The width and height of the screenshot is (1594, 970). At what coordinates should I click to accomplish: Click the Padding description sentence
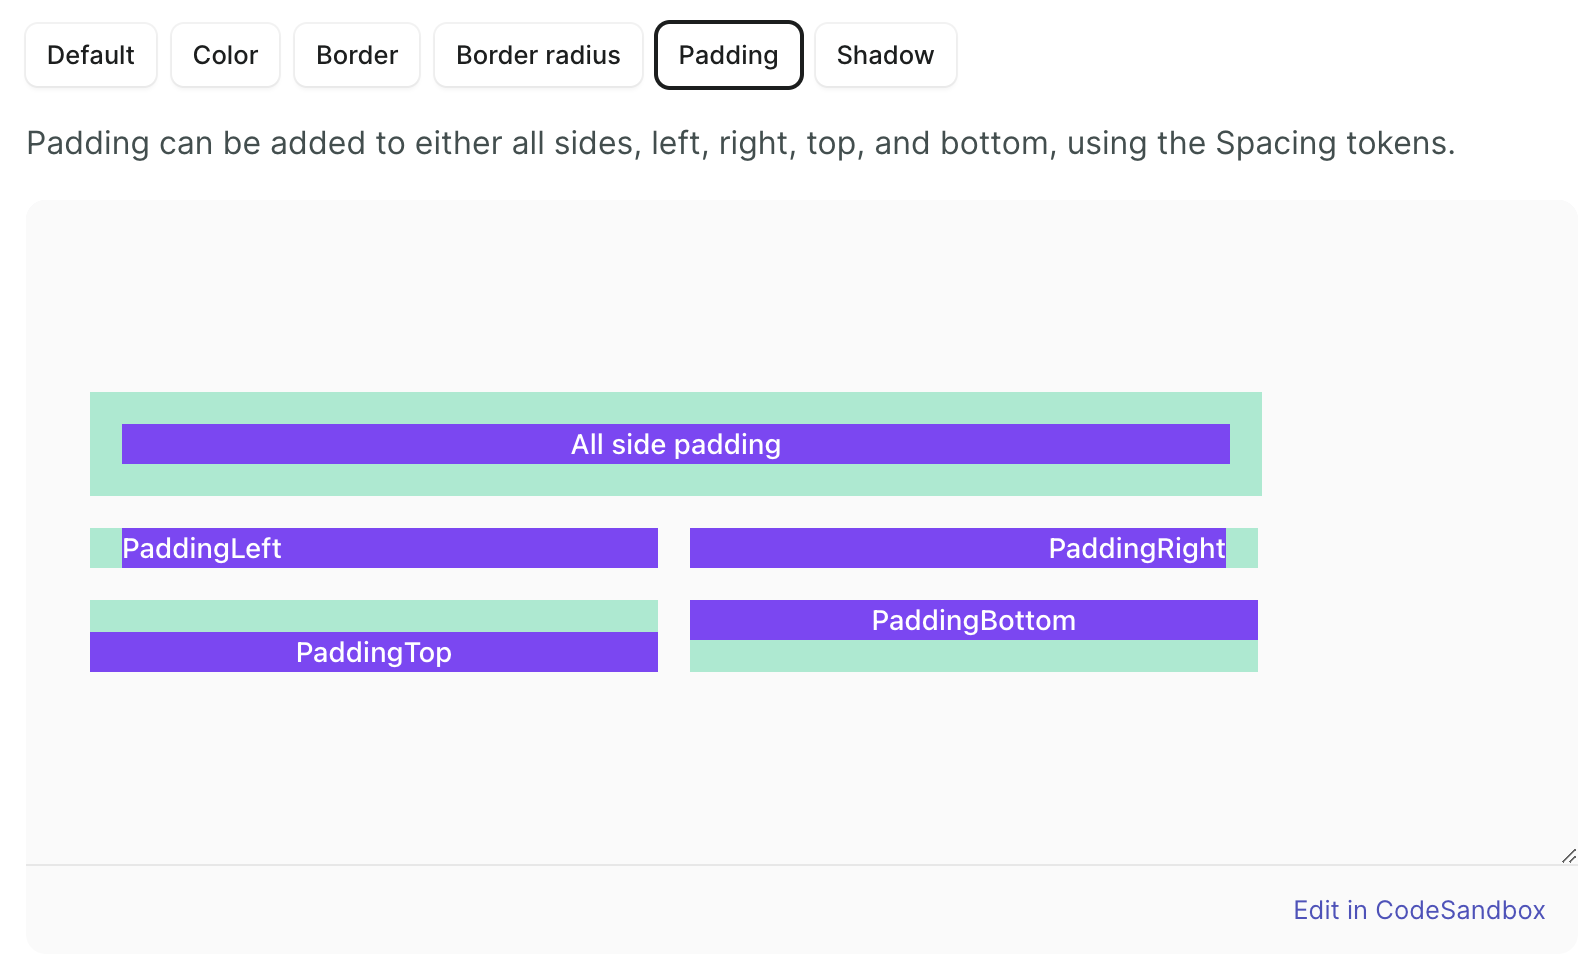click(x=740, y=143)
